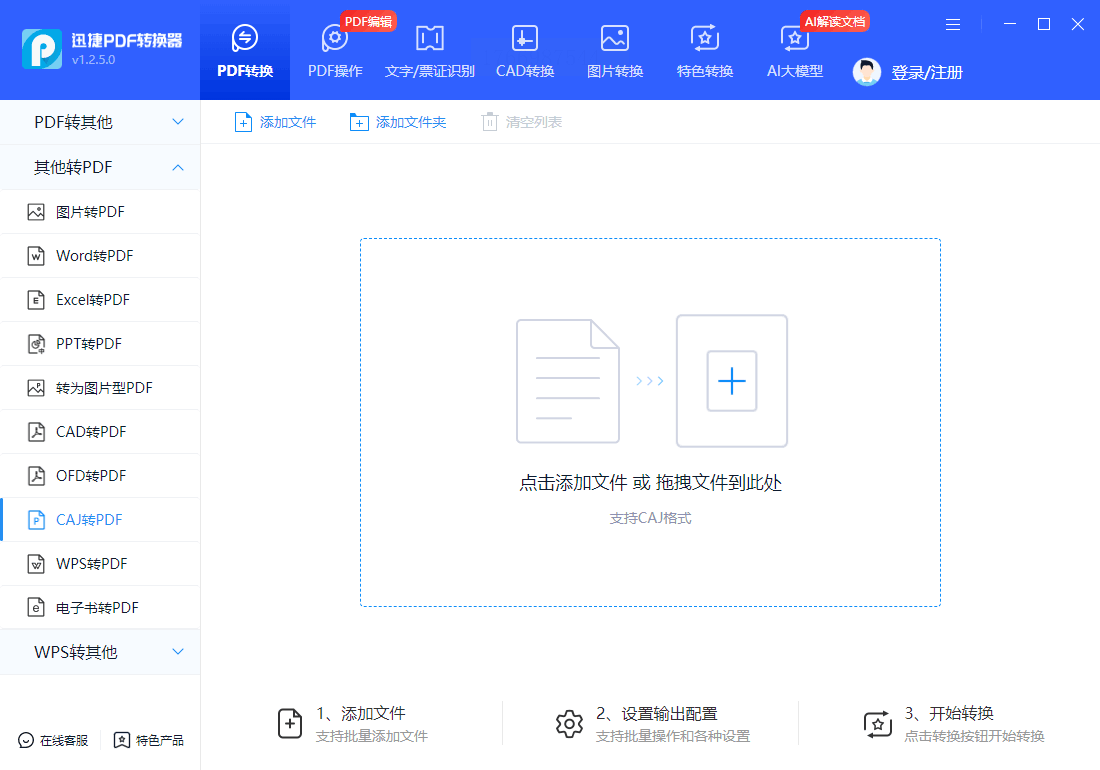
Task: Click 支持CAJ格式 hint text
Action: 650,518
